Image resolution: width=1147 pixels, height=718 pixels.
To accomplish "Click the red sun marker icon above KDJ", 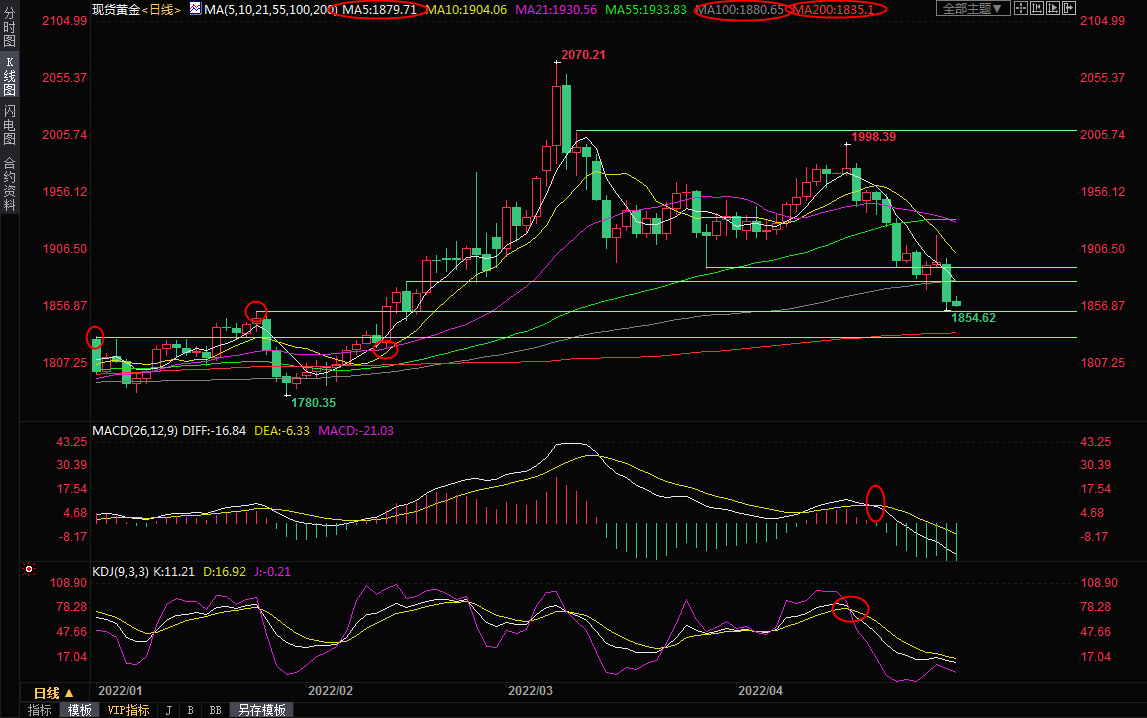I will [29, 570].
